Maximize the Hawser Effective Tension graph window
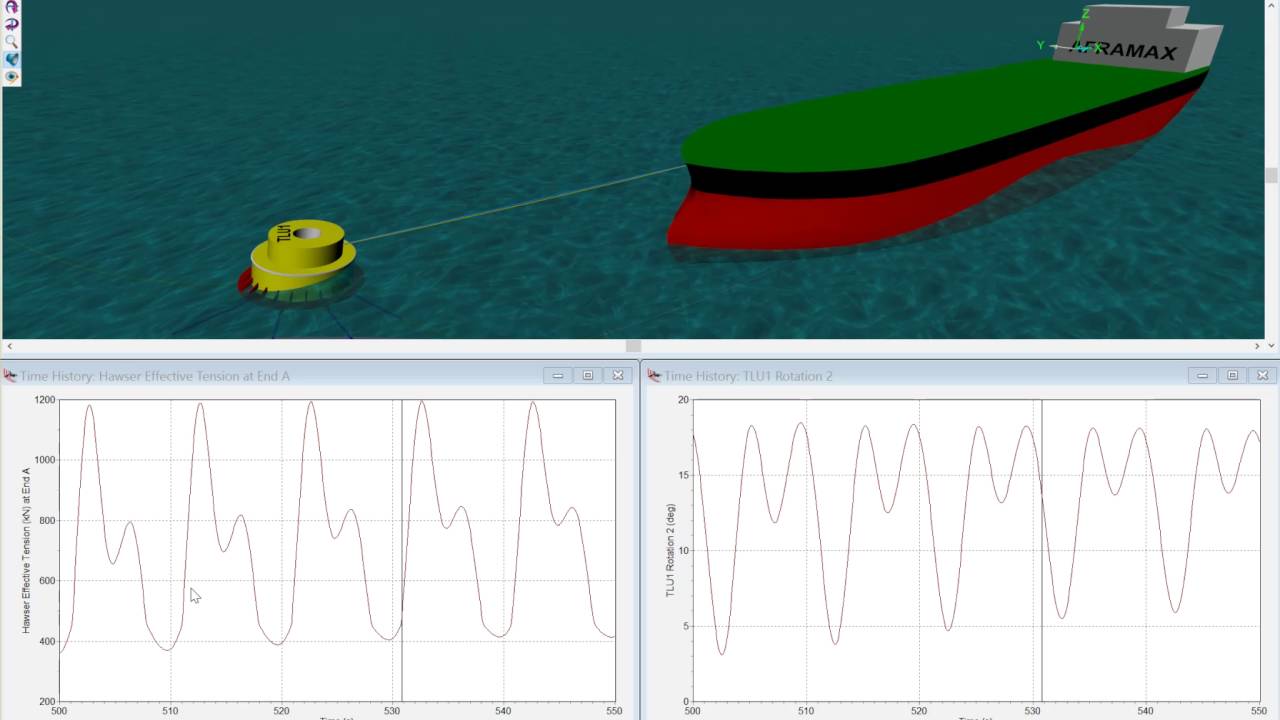 point(588,375)
